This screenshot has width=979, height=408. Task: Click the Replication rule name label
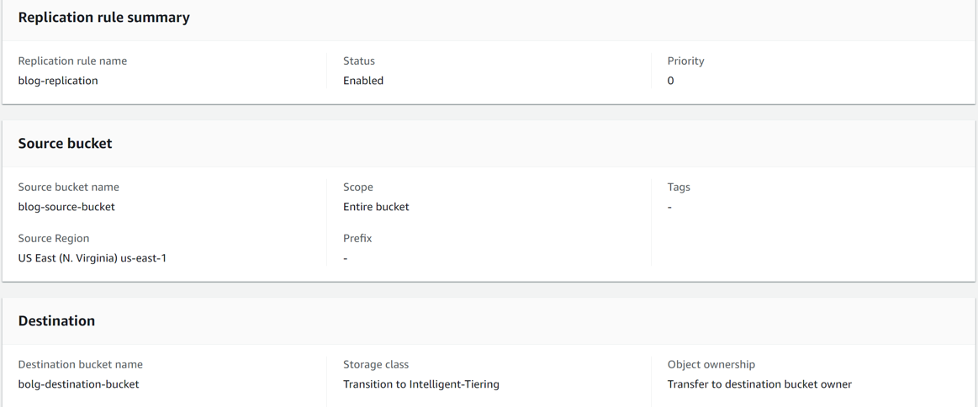click(72, 61)
